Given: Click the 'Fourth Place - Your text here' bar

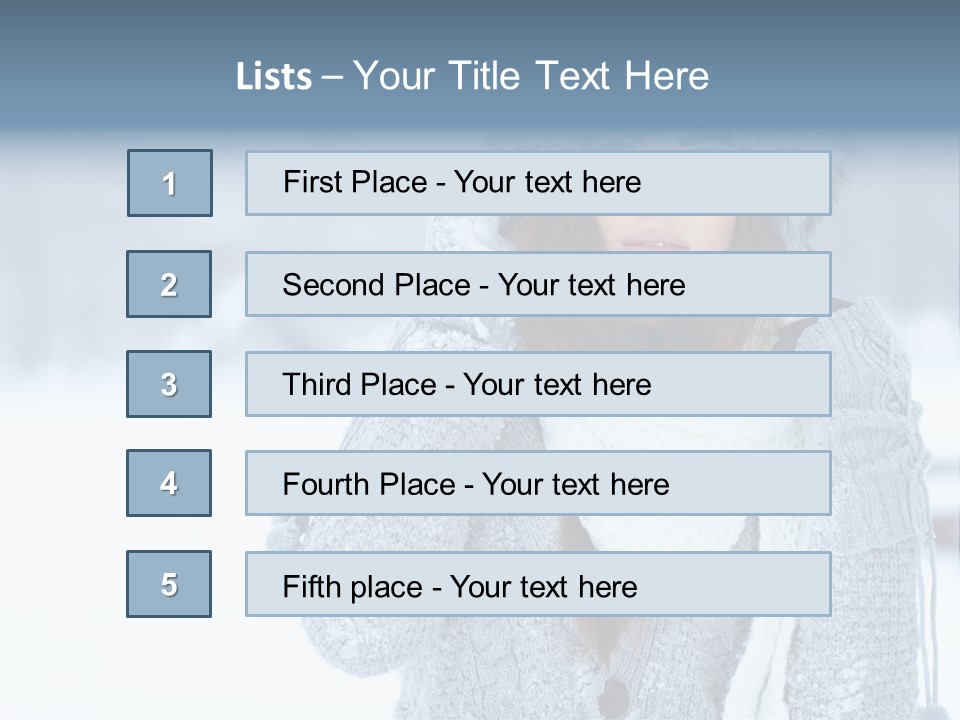Looking at the screenshot, I should [x=538, y=483].
